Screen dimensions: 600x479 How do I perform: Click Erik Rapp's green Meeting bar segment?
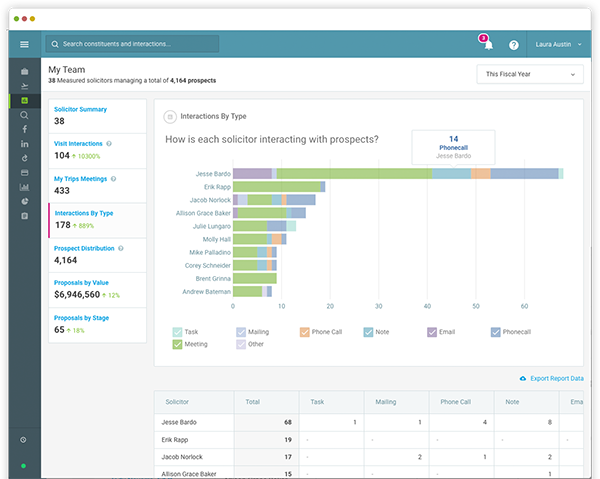tap(276, 186)
